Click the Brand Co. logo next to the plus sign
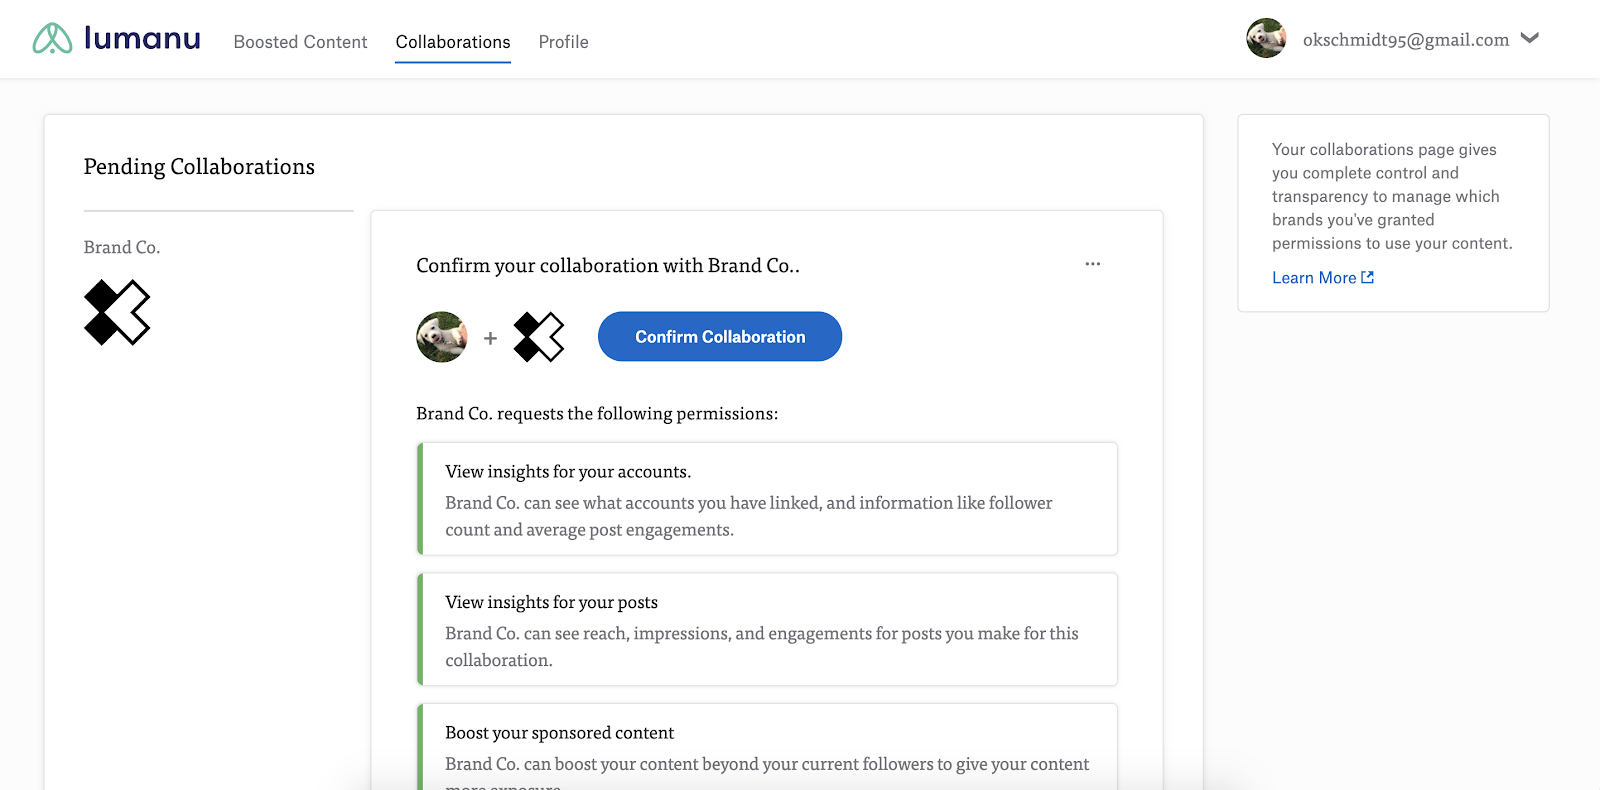The width and height of the screenshot is (1600, 790). click(x=539, y=337)
